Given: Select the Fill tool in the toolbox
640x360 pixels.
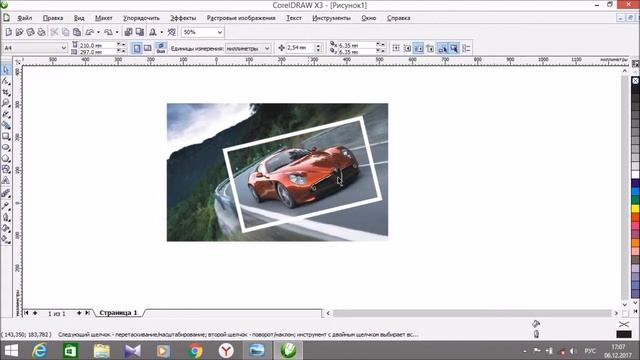Looking at the screenshot, I should 6,228.
